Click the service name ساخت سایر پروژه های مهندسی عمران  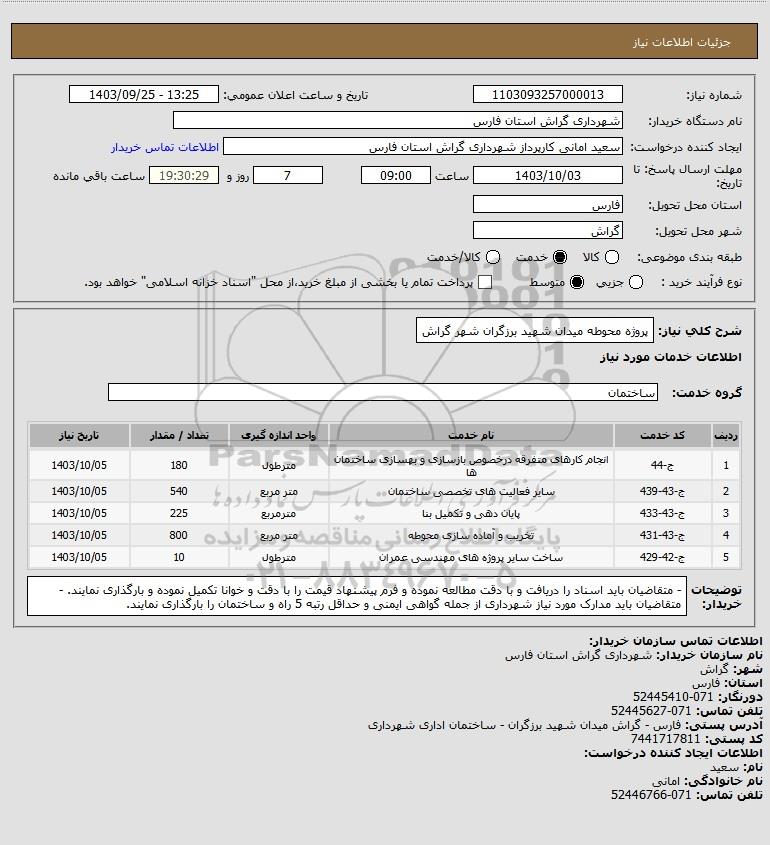(471, 557)
